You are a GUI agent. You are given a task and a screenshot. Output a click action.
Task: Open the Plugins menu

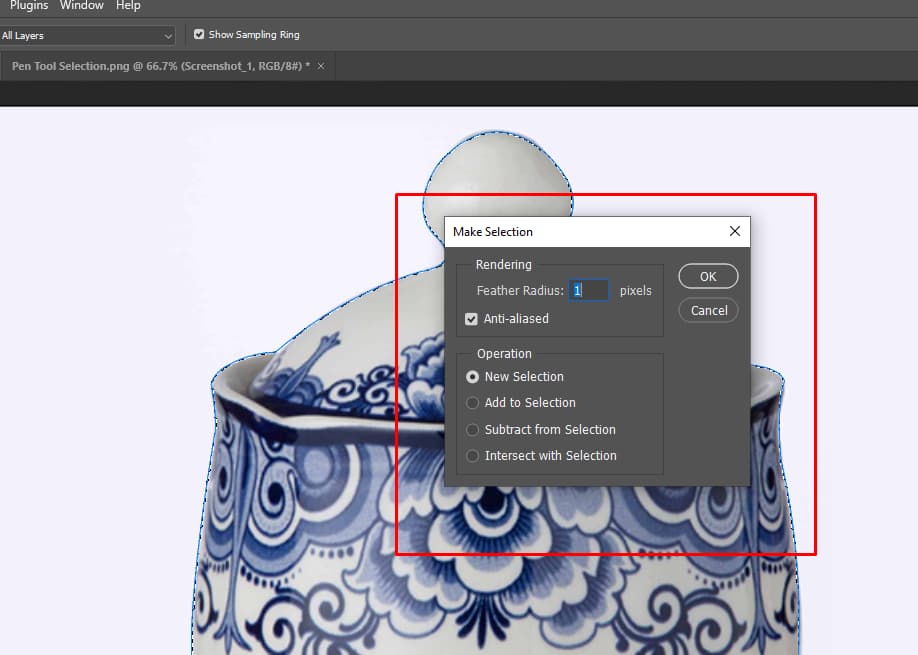tap(29, 5)
